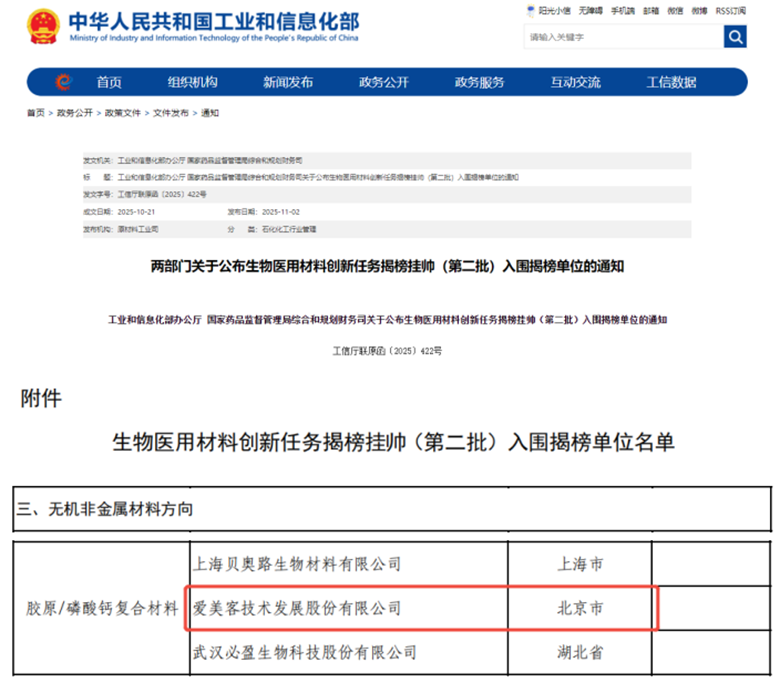The height and width of the screenshot is (683, 780).
Task: Click the 北京市 table cell
Action: (580, 608)
